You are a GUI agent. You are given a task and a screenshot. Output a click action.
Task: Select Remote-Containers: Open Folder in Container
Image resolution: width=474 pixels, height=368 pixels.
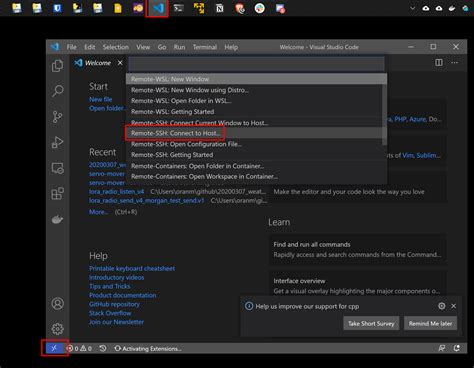point(256,166)
